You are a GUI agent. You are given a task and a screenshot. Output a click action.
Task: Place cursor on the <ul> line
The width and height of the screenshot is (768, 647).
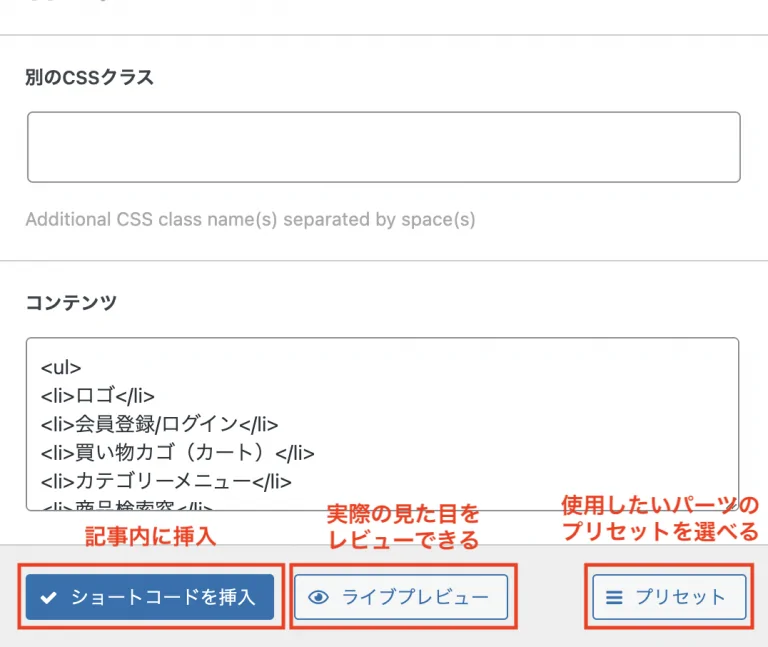tap(61, 367)
